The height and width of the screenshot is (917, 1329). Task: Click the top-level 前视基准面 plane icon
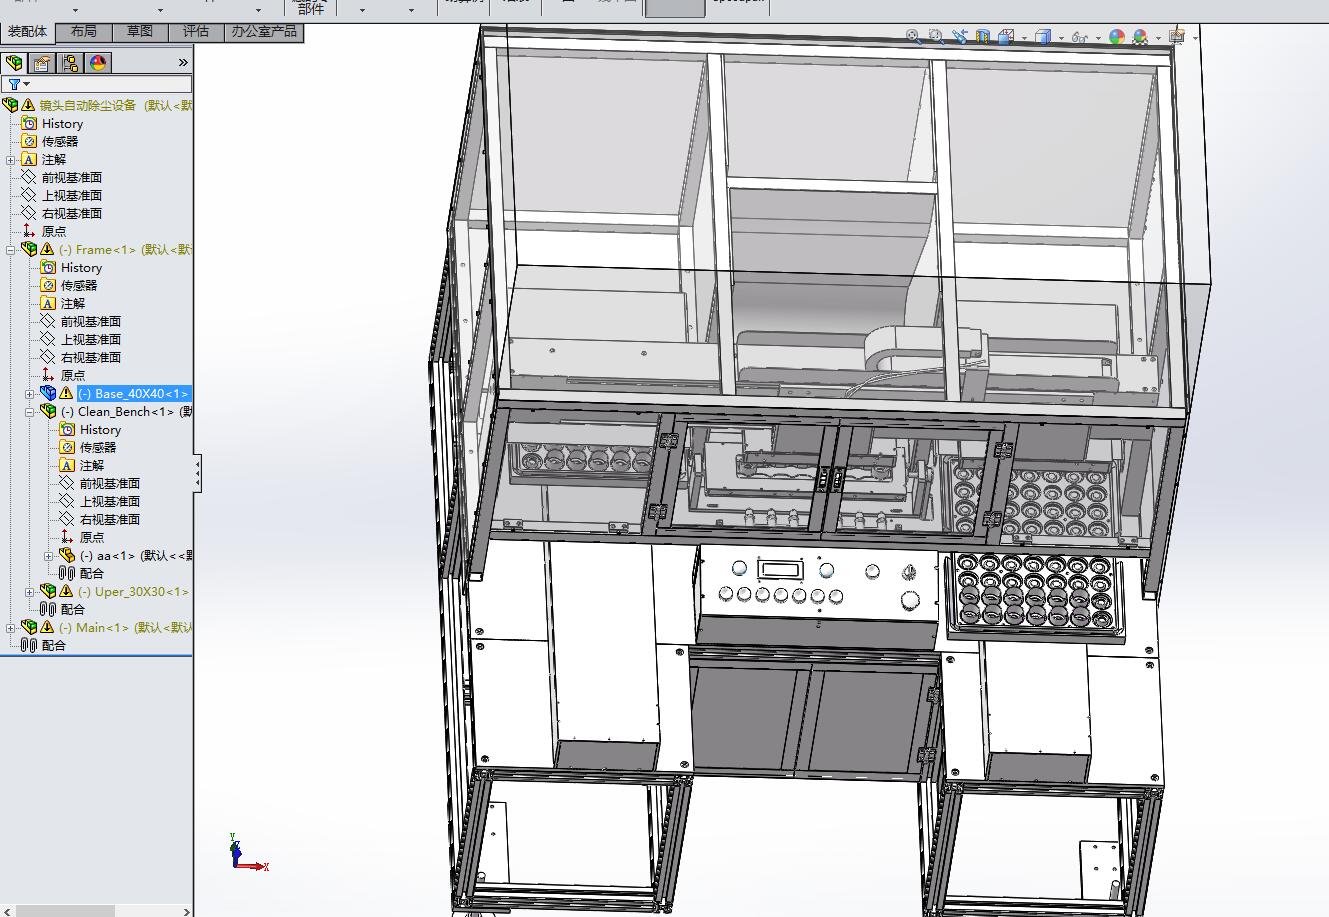coord(29,178)
